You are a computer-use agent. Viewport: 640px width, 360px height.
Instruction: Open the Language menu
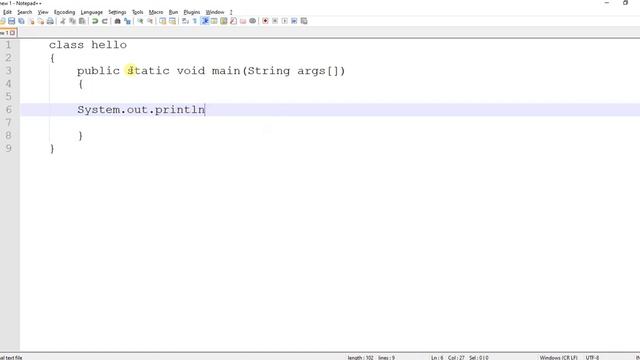[x=91, y=12]
